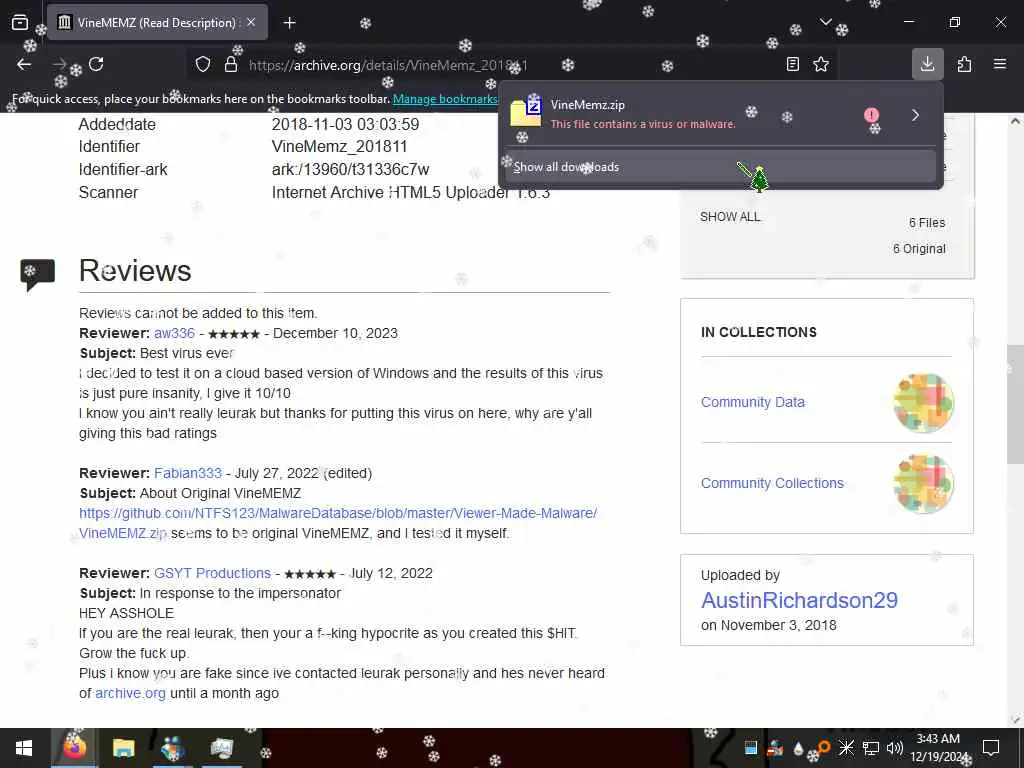Open the Windows Start menu

24,748
